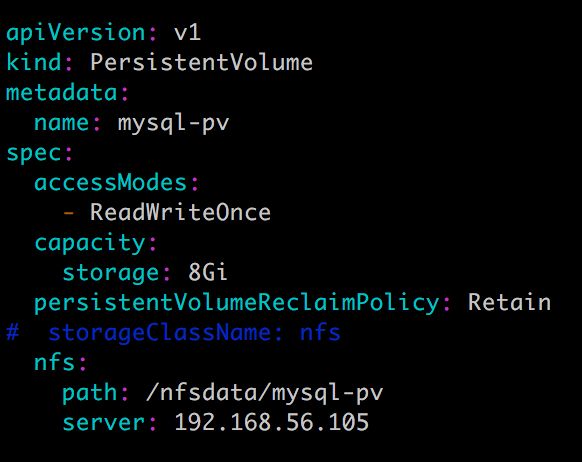Click the kind key

pyautogui.click(x=34, y=62)
